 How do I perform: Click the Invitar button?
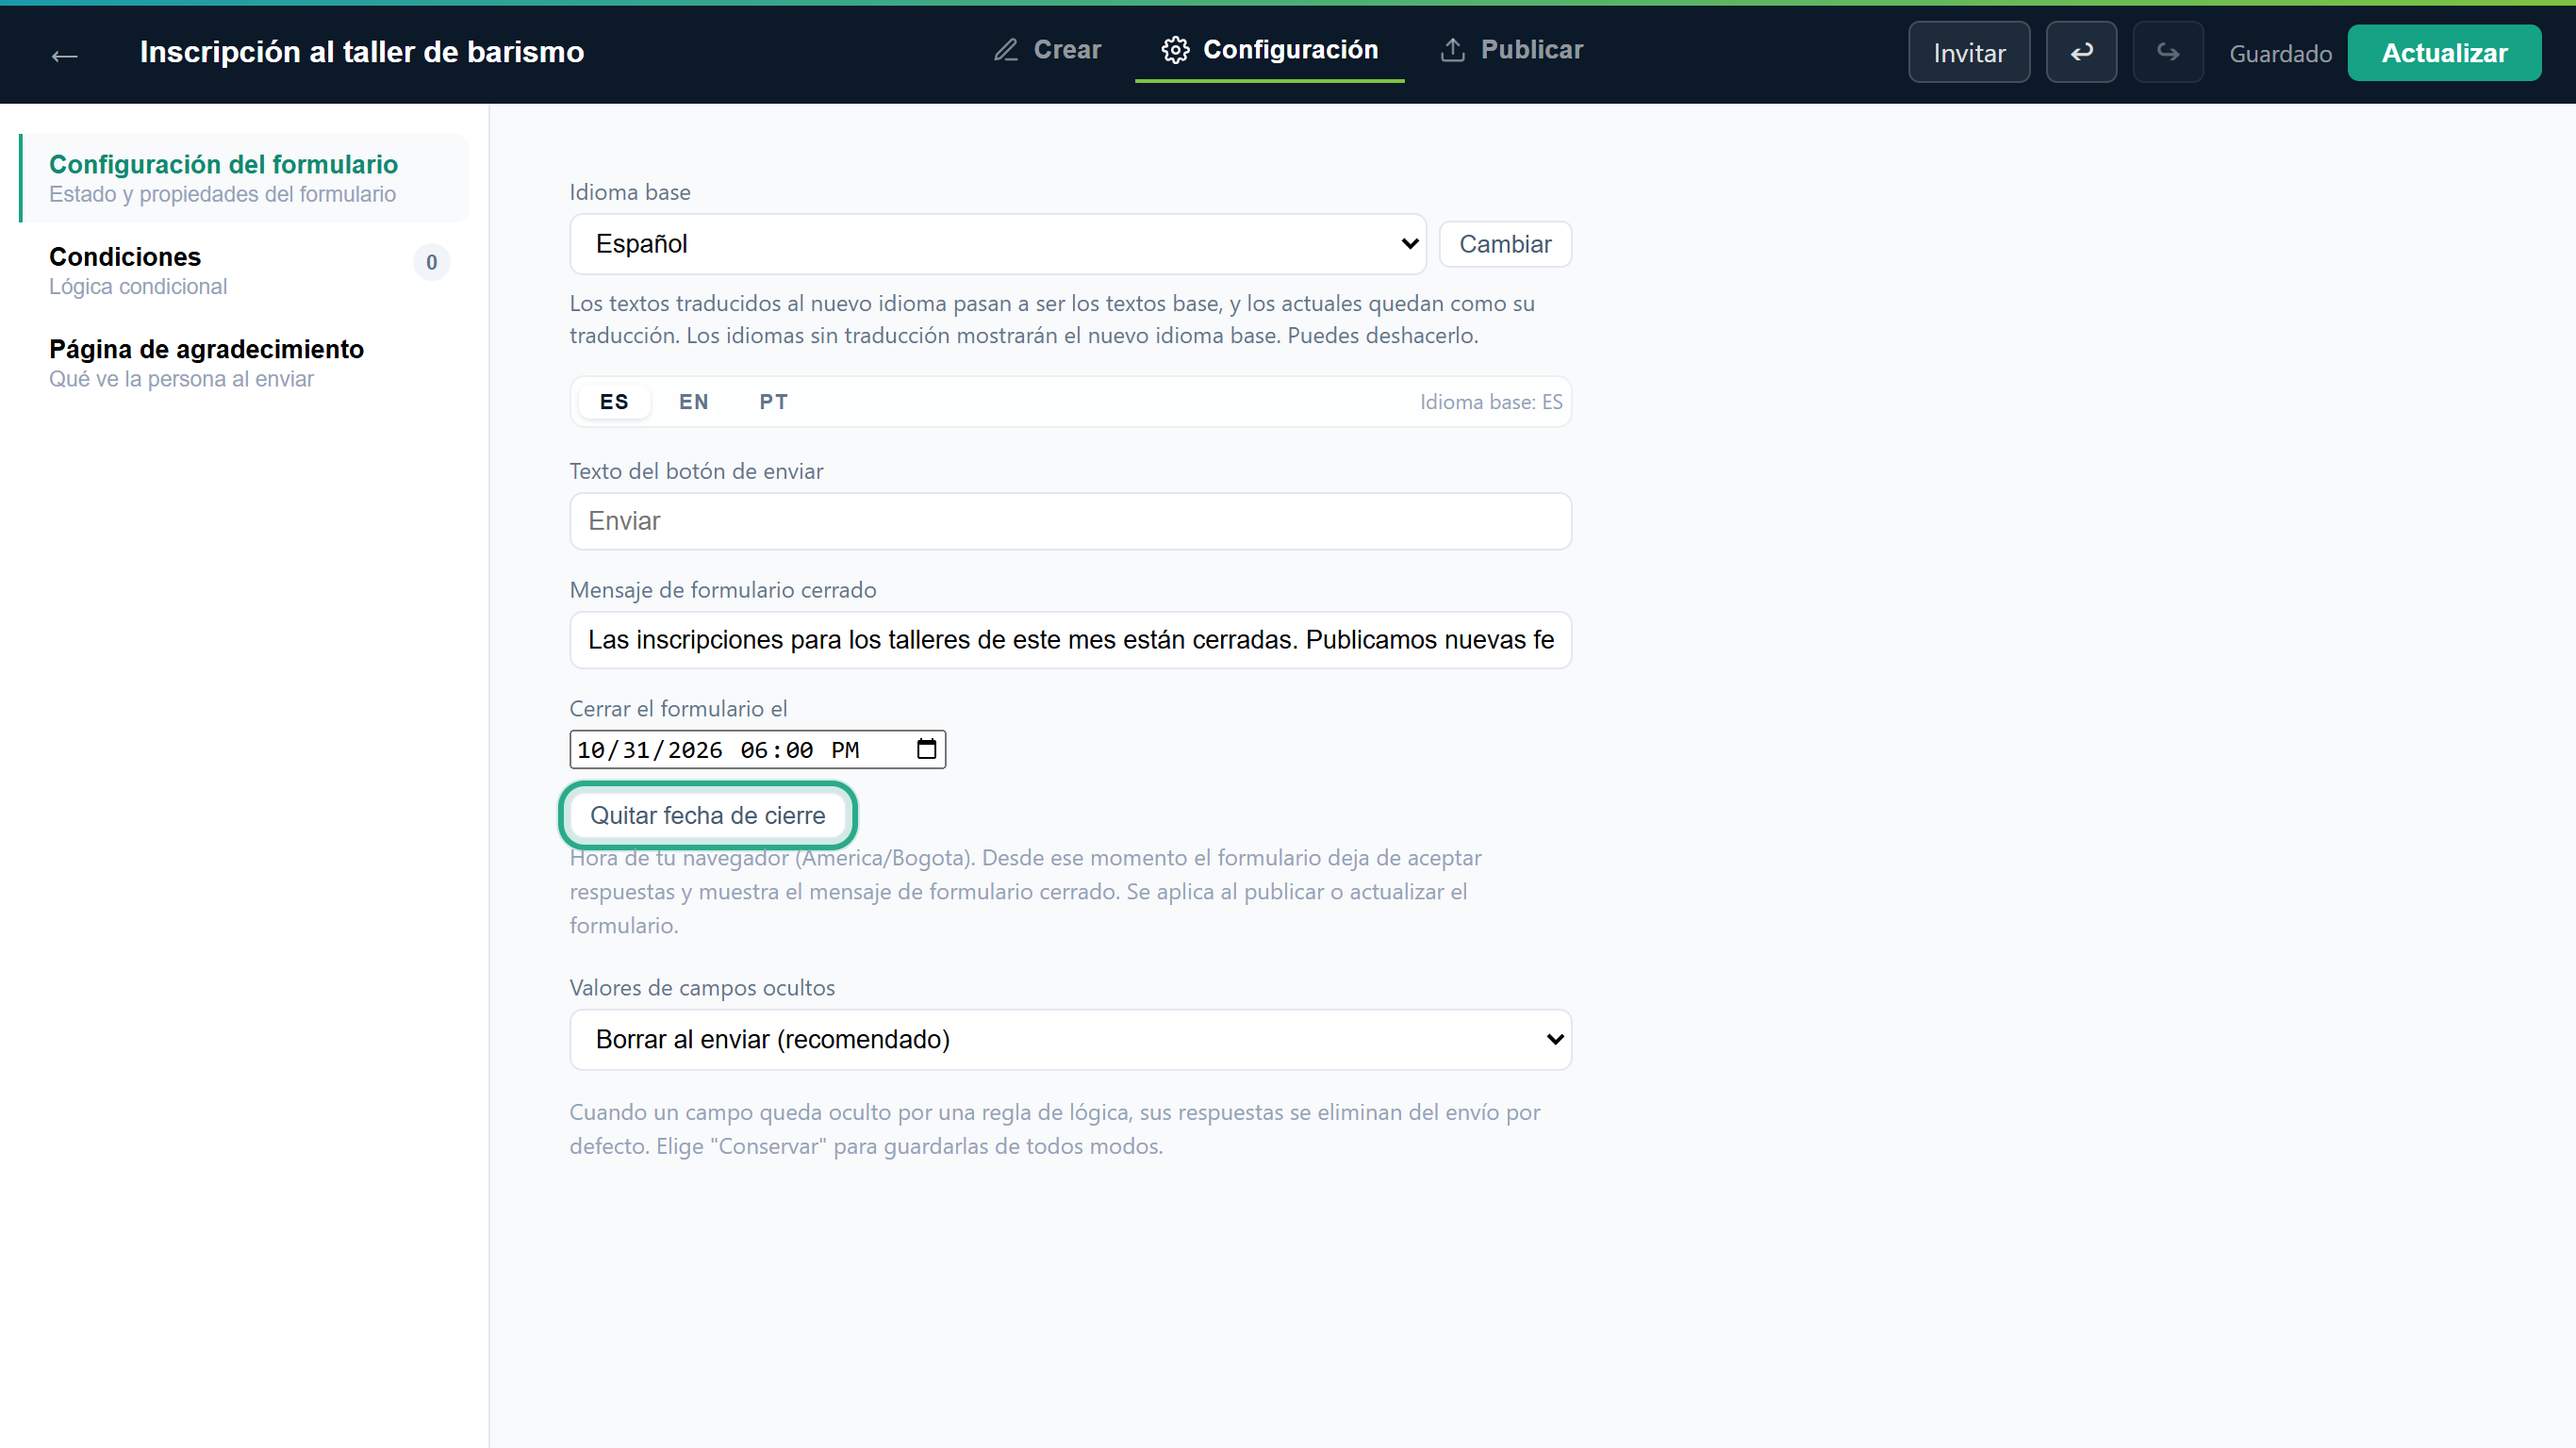[x=1968, y=53]
